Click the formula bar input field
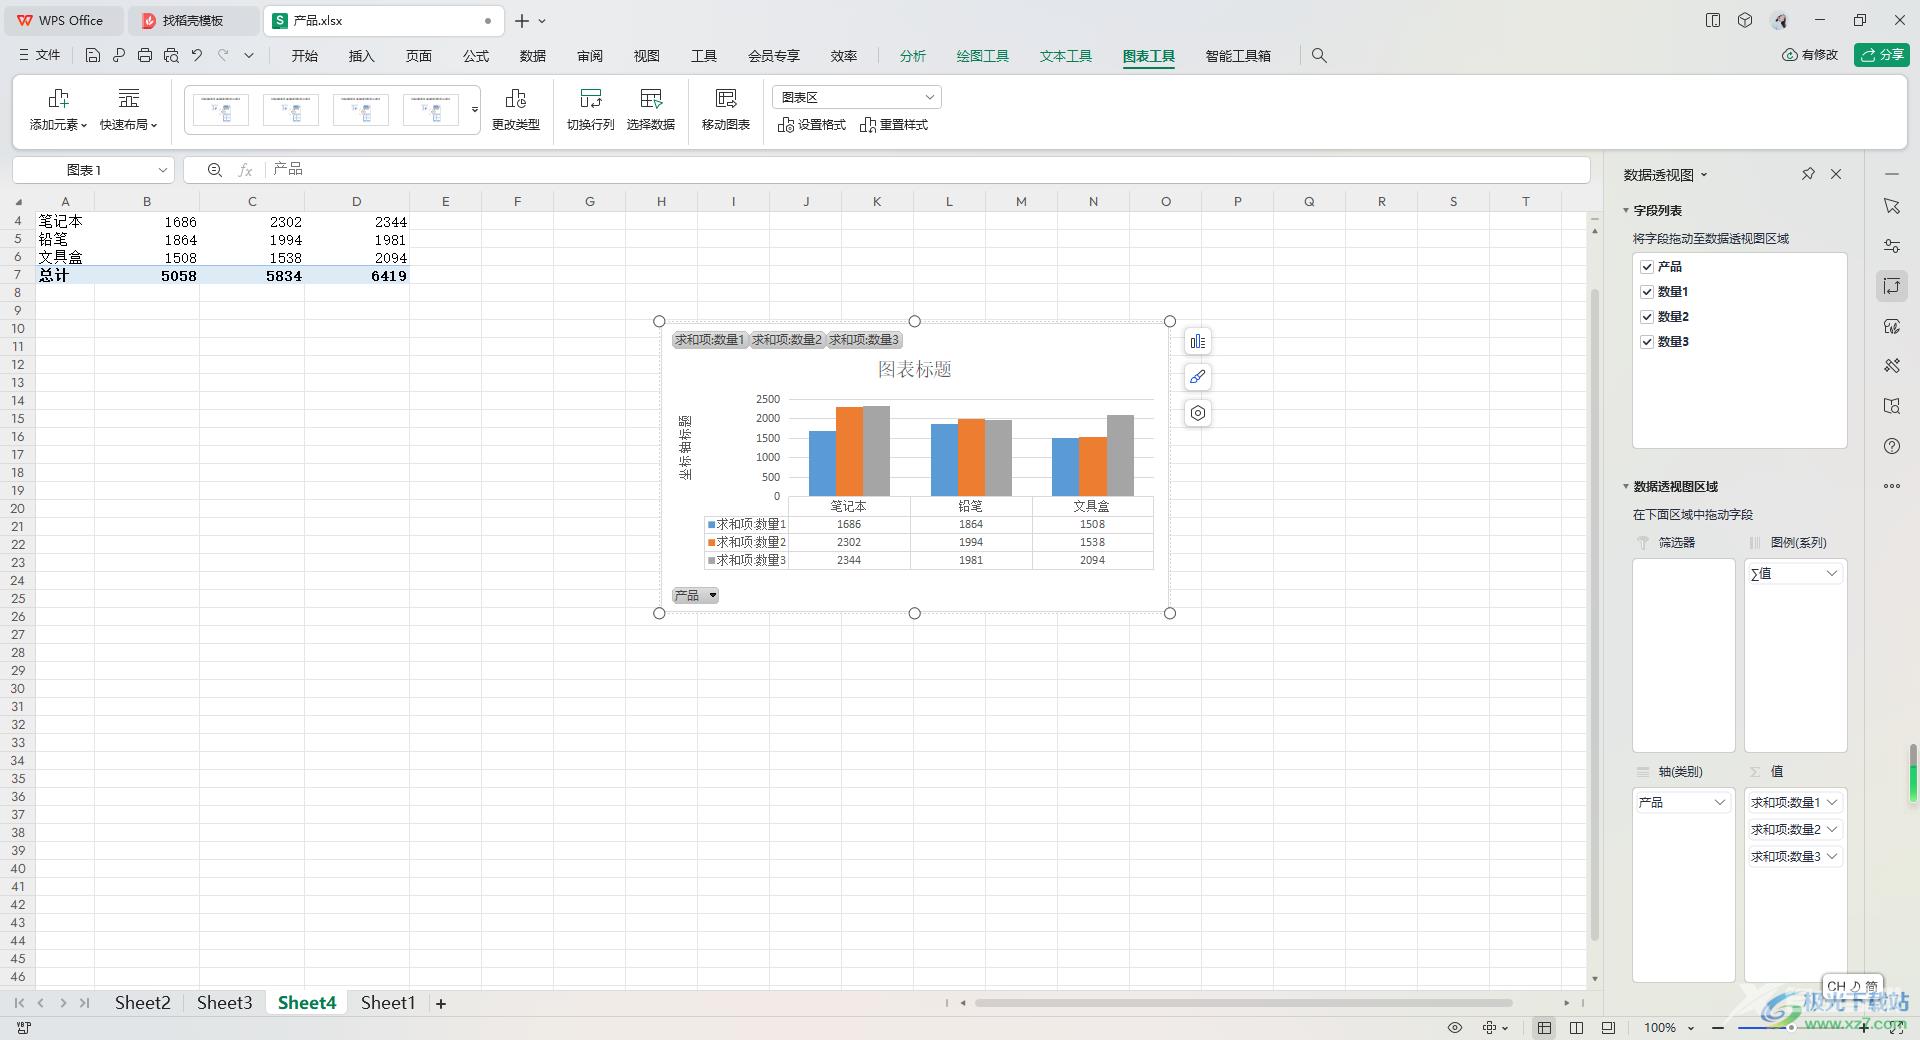 (927, 170)
